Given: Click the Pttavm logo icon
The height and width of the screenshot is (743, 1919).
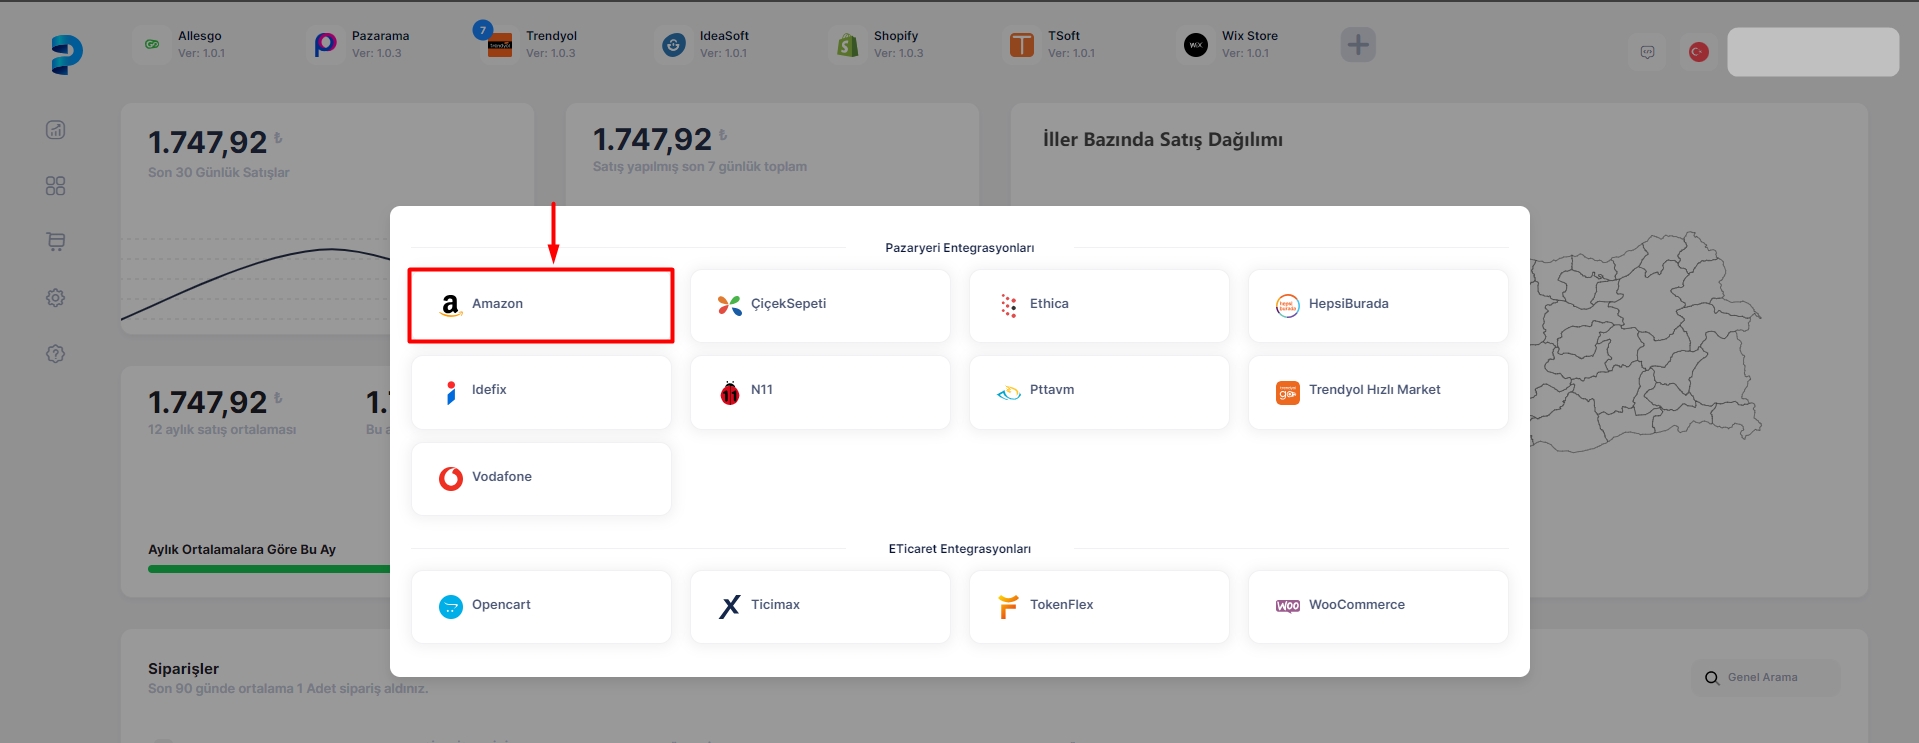Looking at the screenshot, I should click(x=1008, y=392).
